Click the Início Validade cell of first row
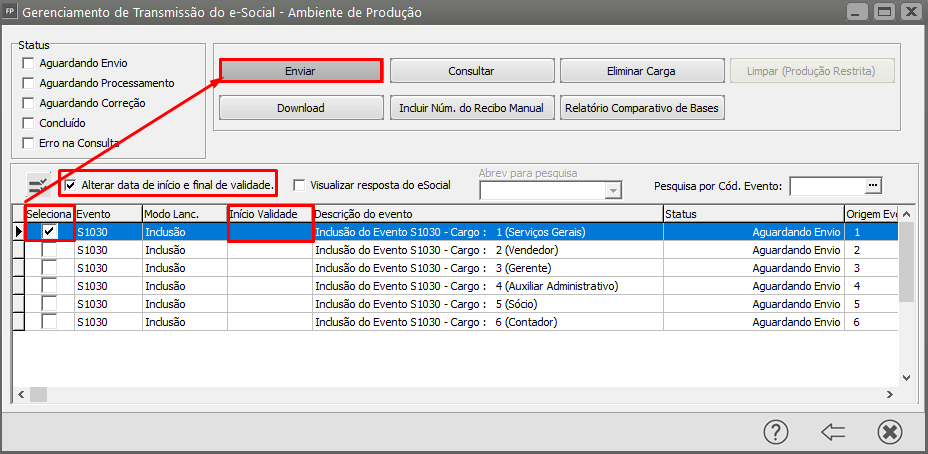 pyautogui.click(x=270, y=232)
